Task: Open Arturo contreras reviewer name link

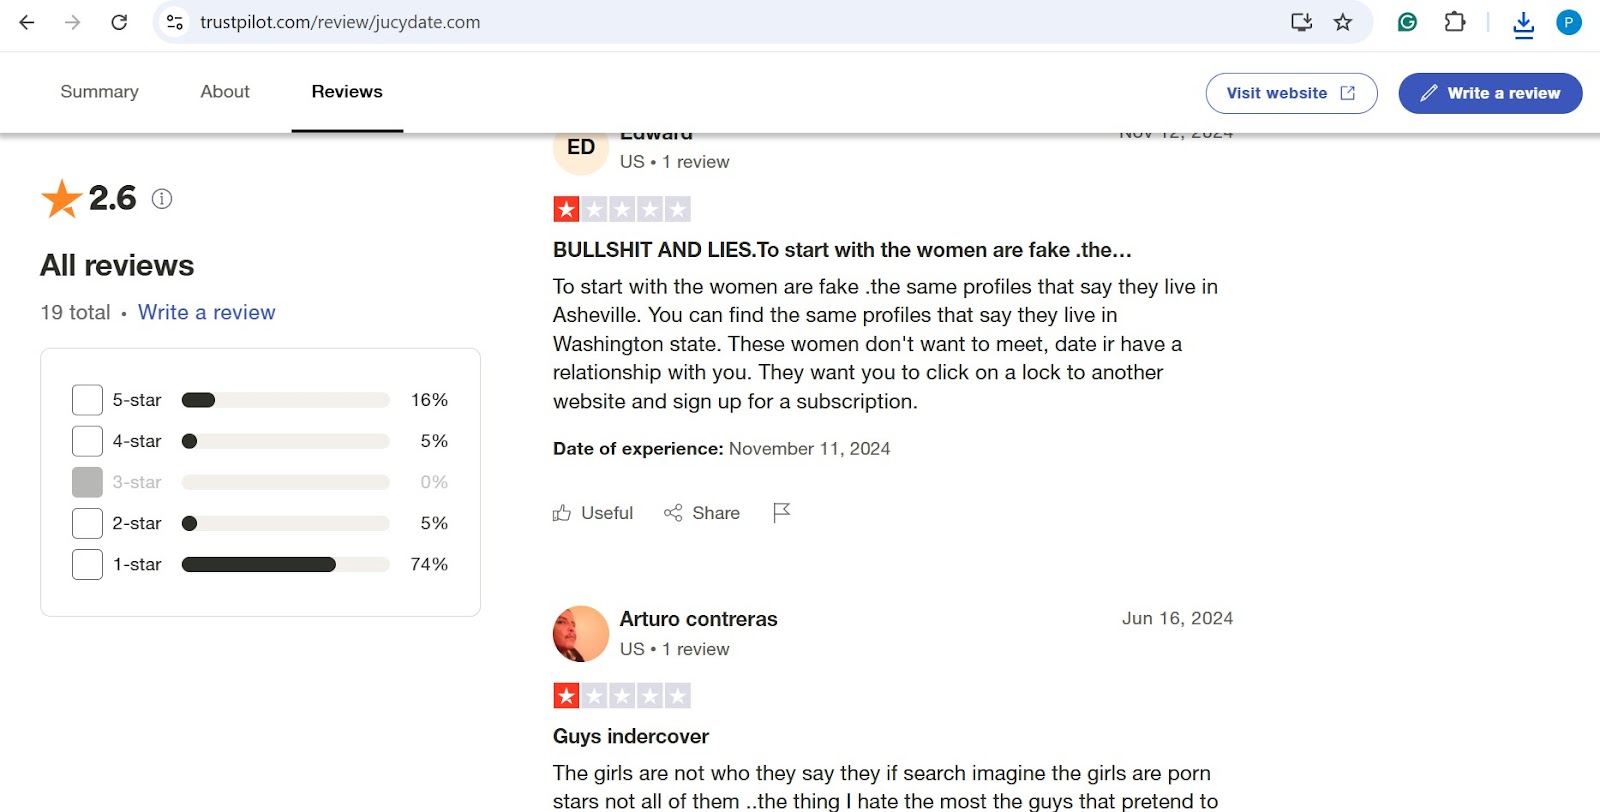Action: 698,619
